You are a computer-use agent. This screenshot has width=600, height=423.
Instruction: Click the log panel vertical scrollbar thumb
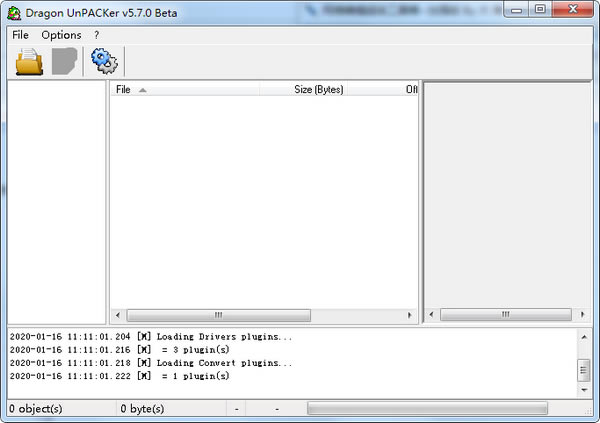point(584,370)
